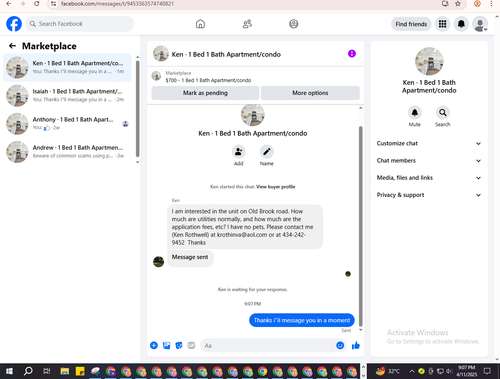
Task: Send a thumbs-up like
Action: coord(356,345)
